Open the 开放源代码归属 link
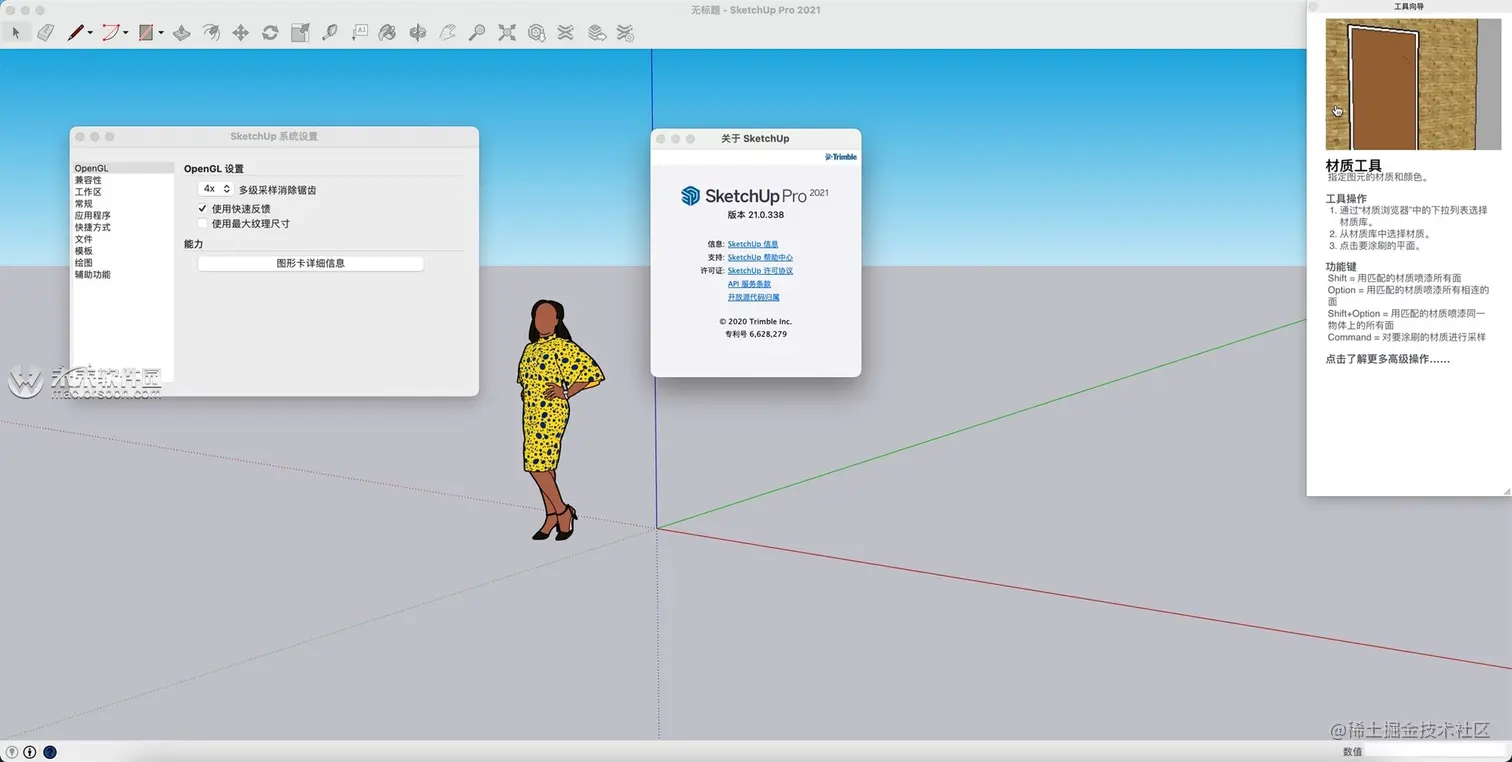 [x=753, y=297]
